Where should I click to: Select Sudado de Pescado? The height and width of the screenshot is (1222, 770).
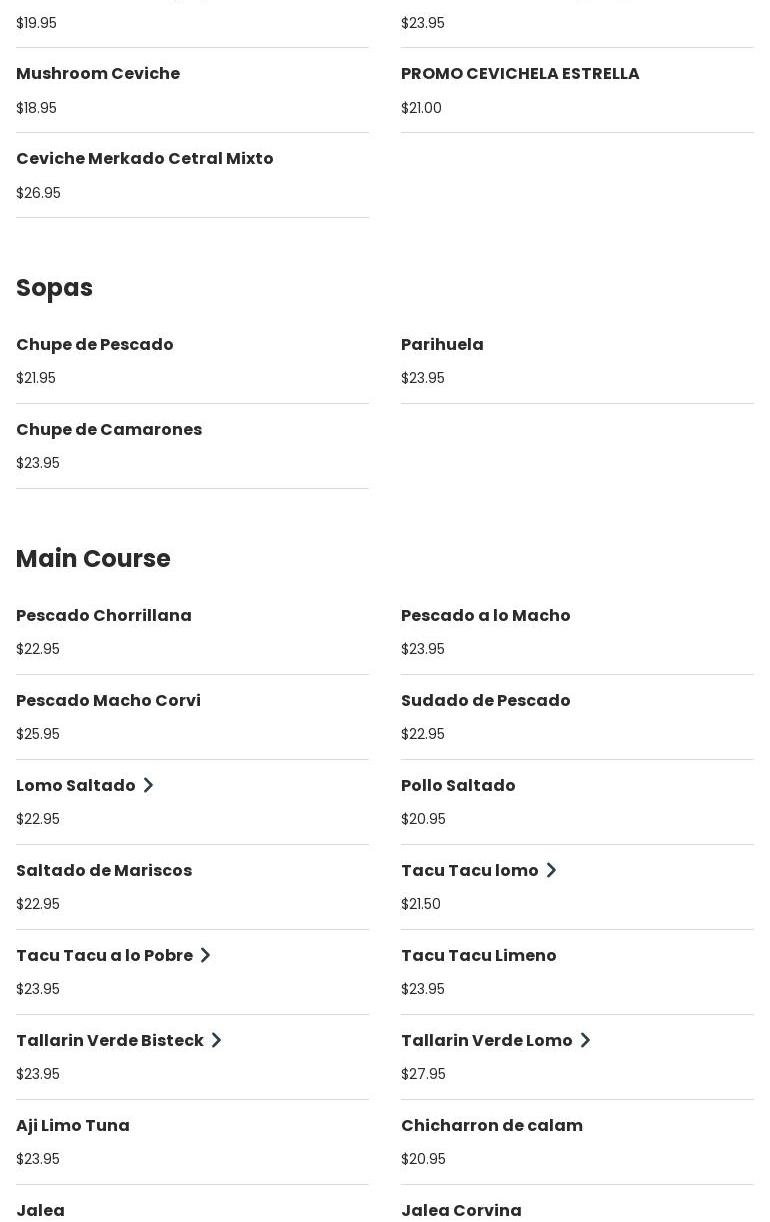point(485,701)
